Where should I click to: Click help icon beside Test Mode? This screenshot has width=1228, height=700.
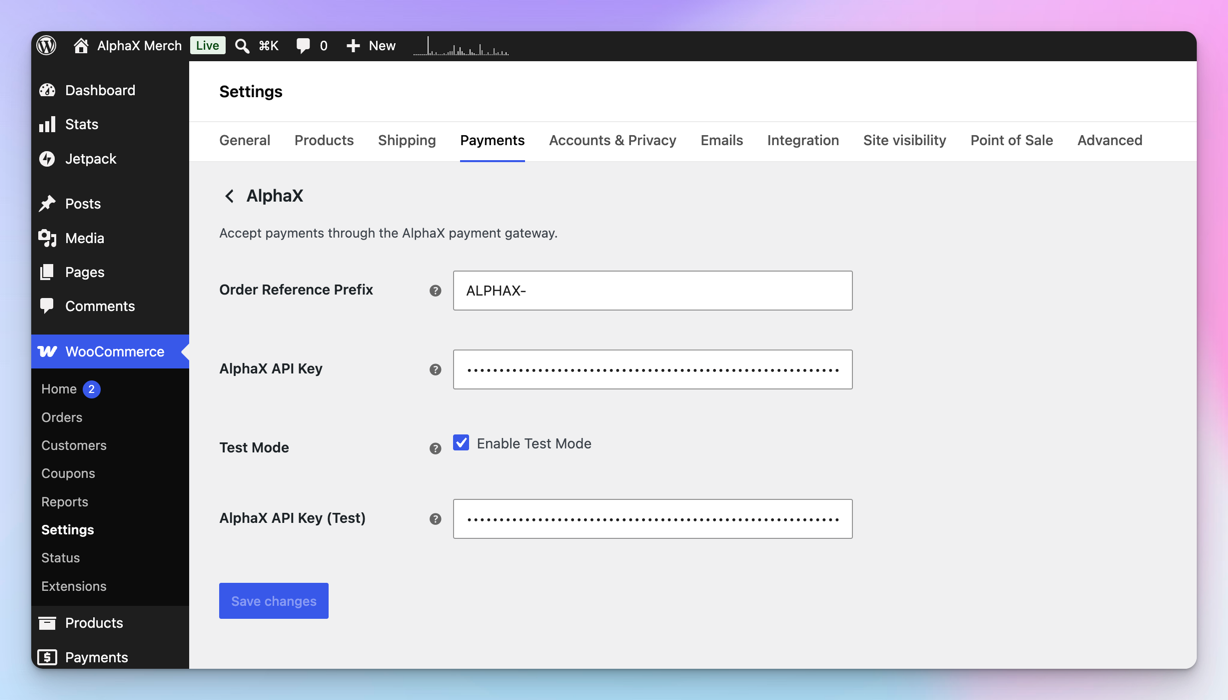coord(435,449)
